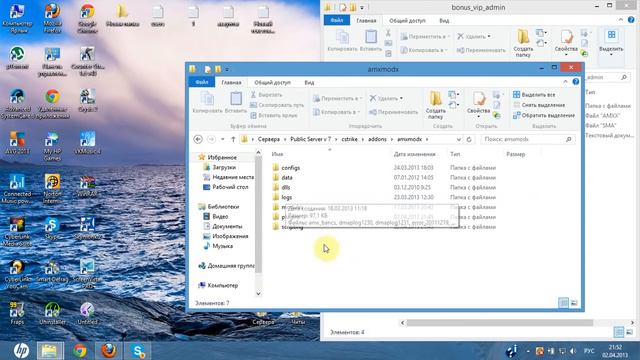Select dlls folder in file list
The image size is (640, 360).
[286, 187]
